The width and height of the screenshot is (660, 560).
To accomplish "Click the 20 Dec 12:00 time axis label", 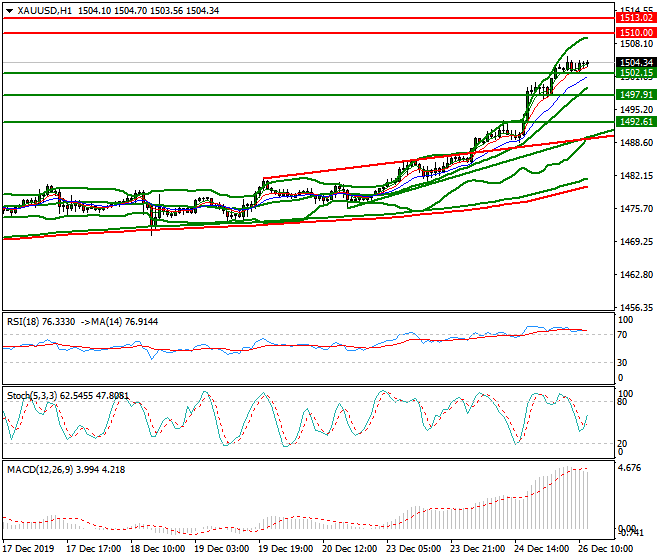I will 349,549.
